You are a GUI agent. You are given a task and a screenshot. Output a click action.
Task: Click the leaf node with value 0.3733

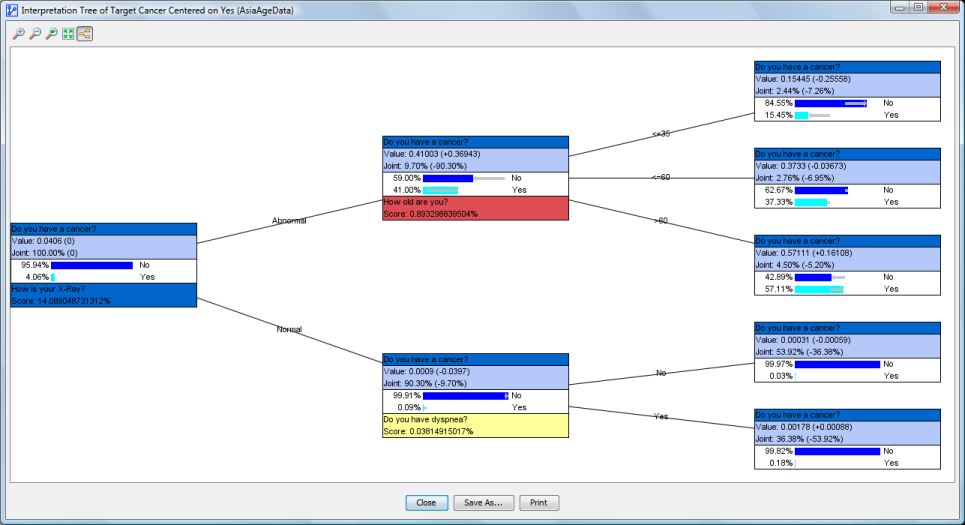pos(847,166)
